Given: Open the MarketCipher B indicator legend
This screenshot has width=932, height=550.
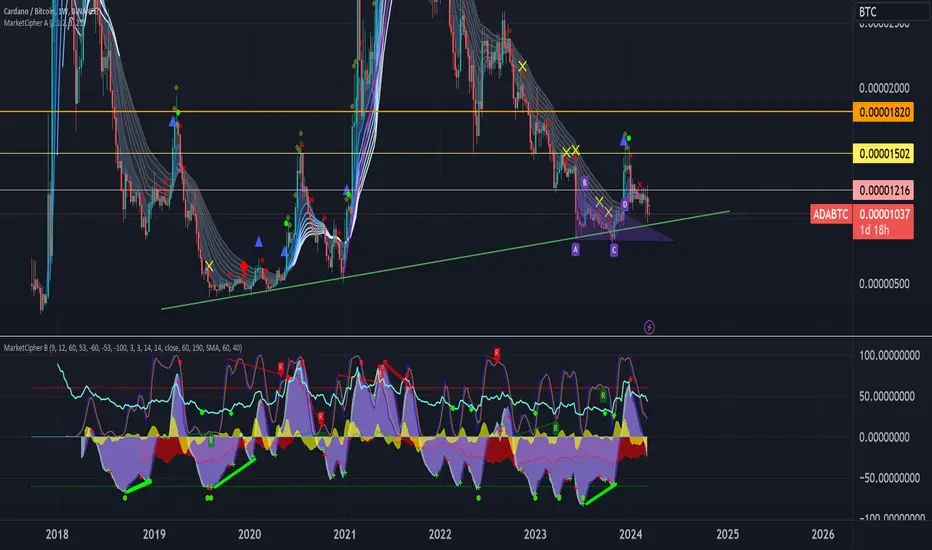Looking at the screenshot, I should pyautogui.click(x=123, y=348).
